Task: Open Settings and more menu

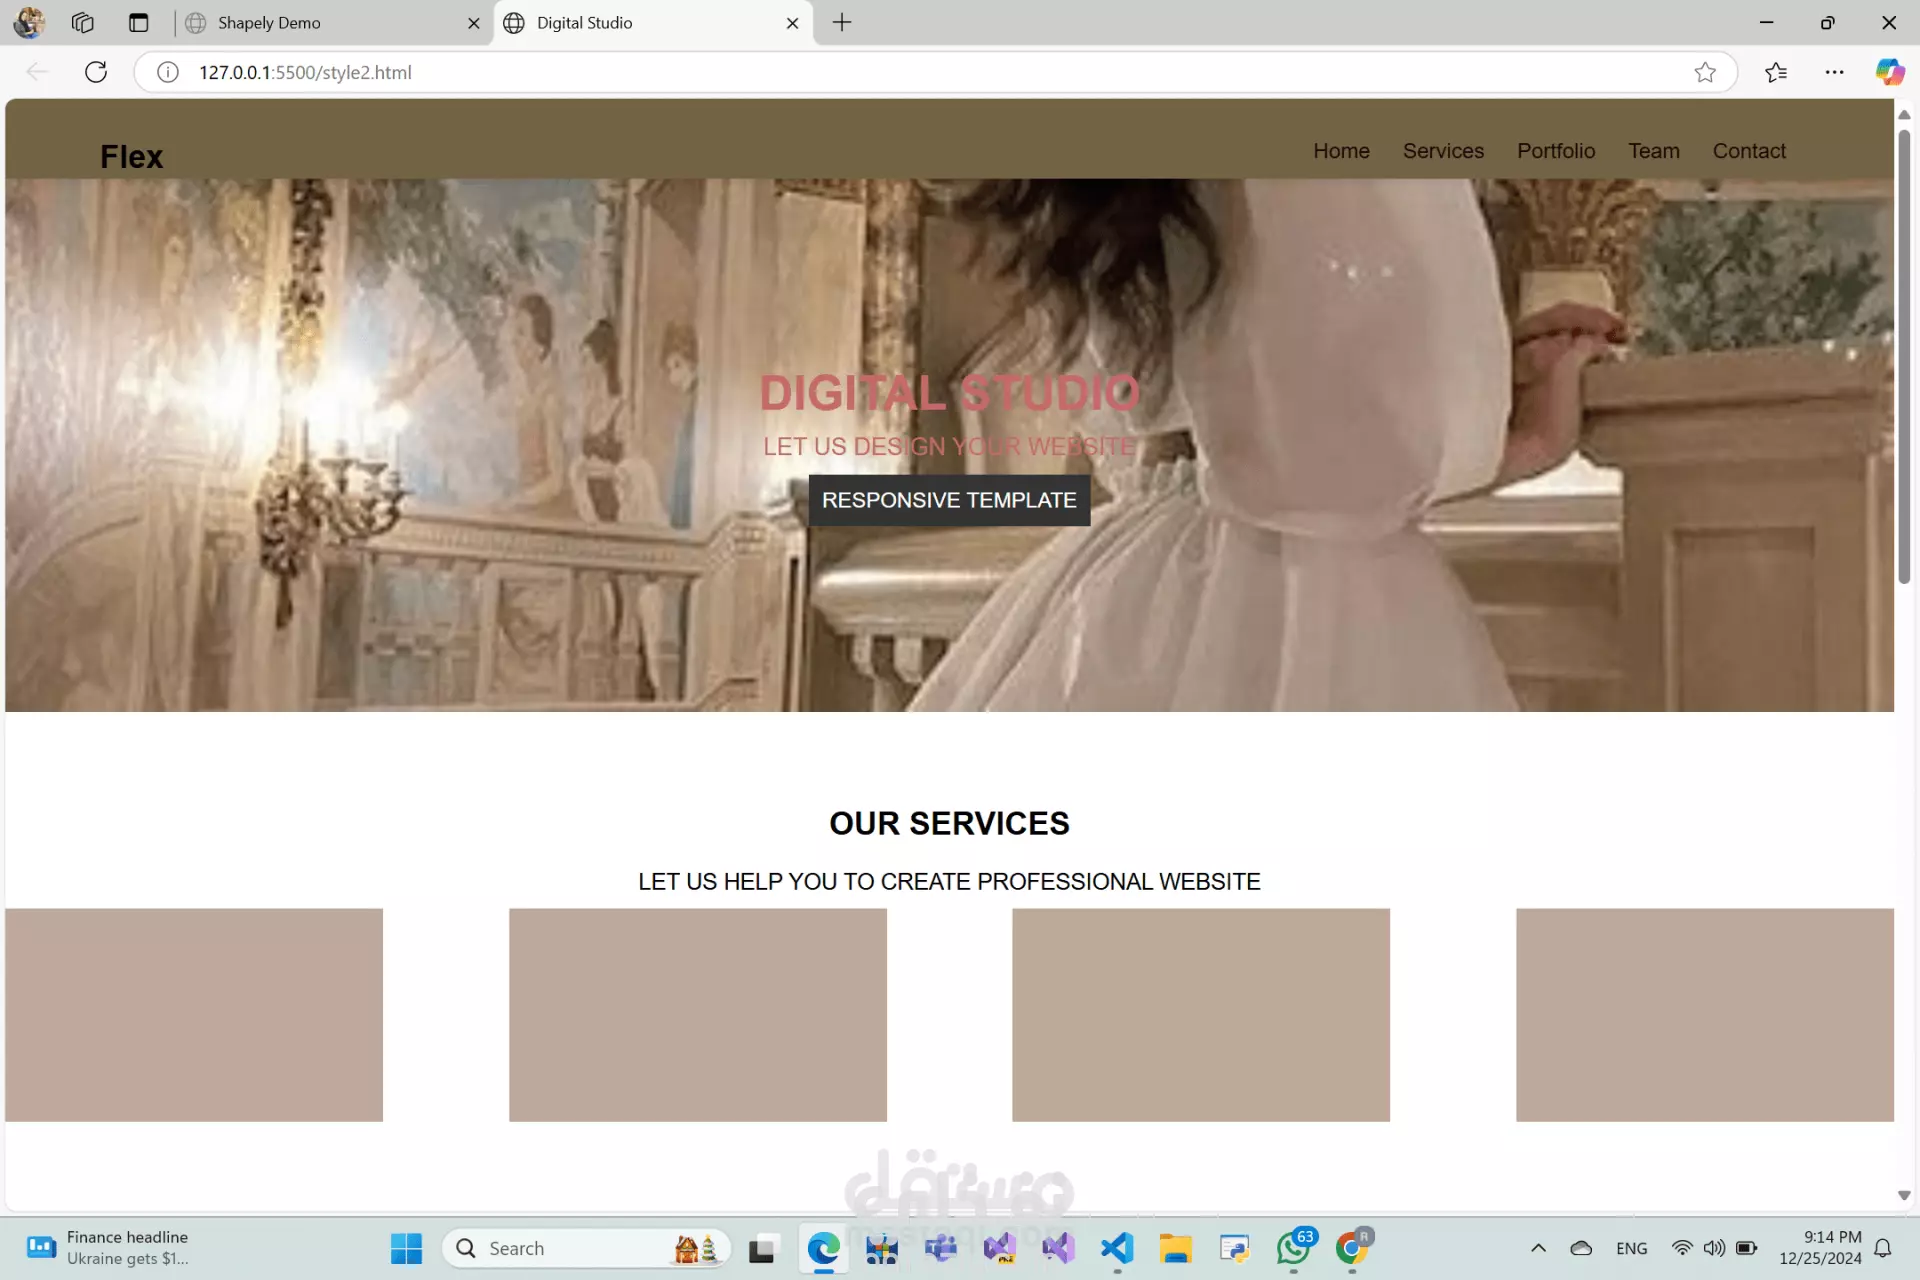Action: [x=1834, y=72]
